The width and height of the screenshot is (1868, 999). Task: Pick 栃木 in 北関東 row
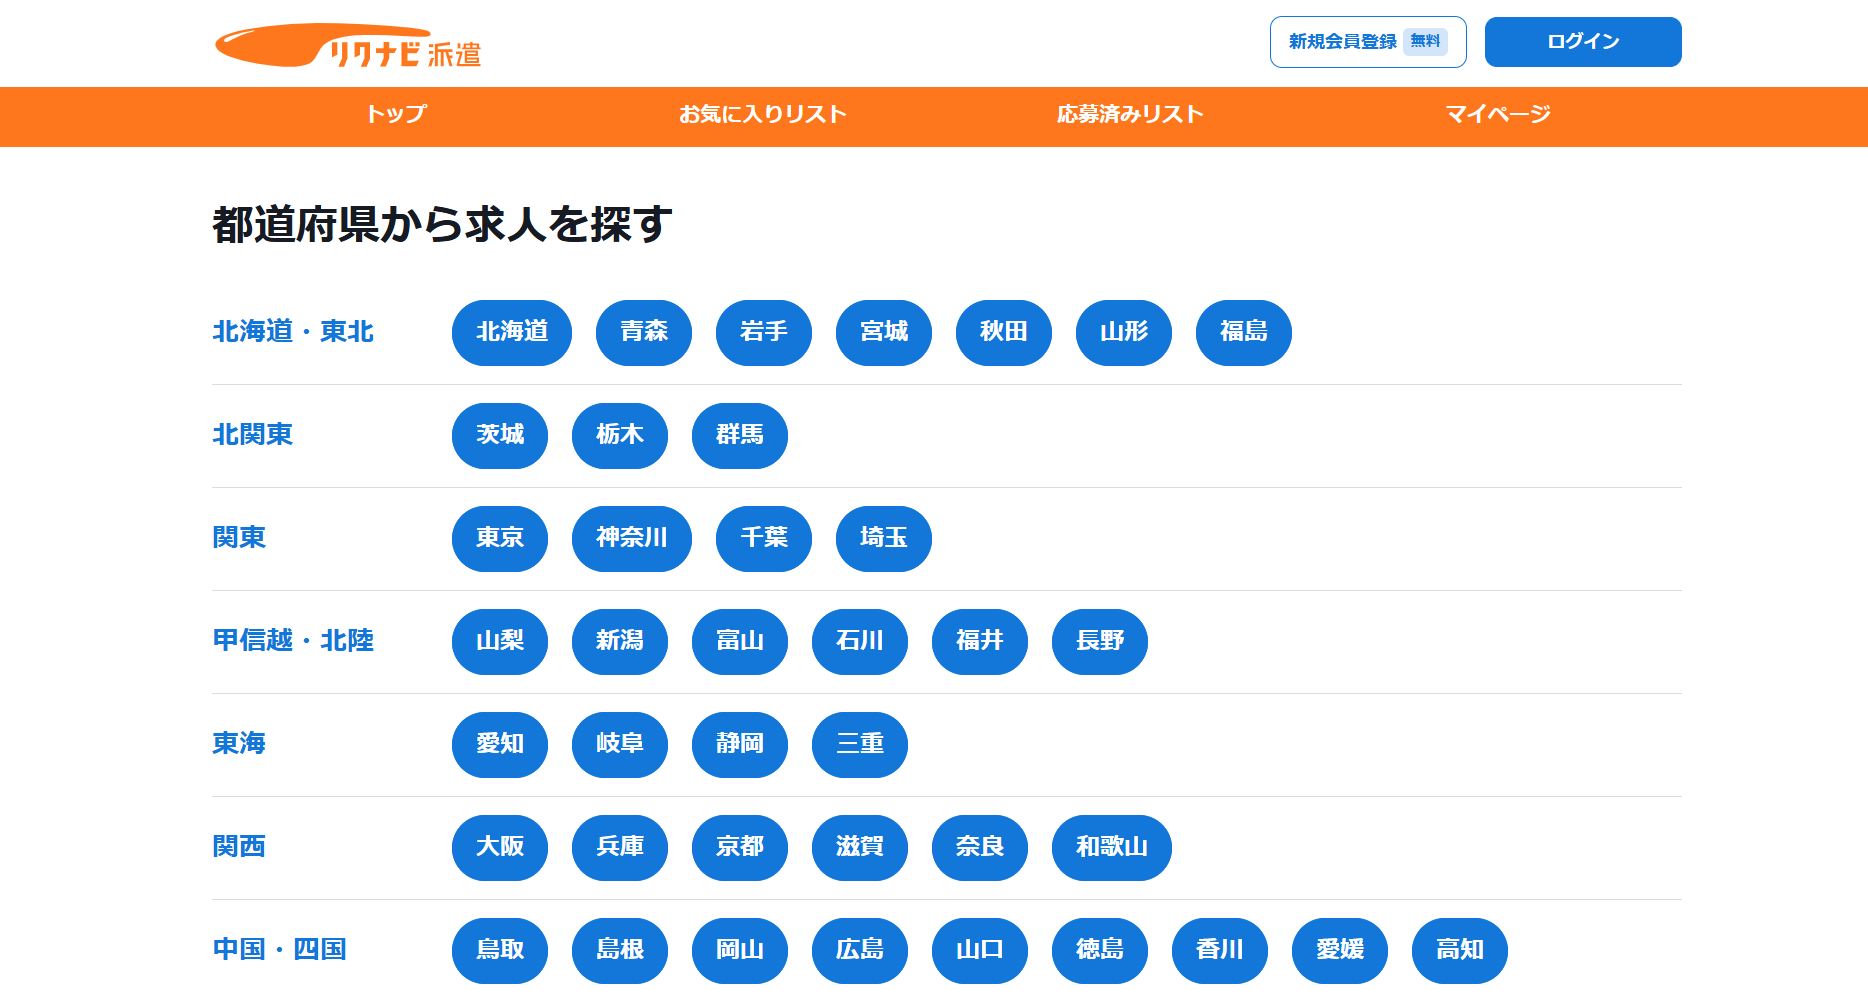pos(619,436)
